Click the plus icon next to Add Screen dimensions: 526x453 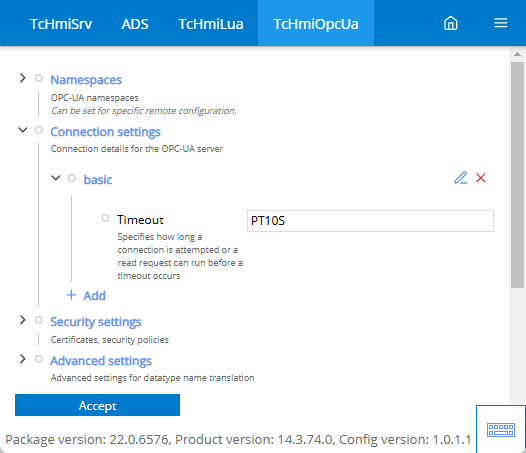click(71, 295)
